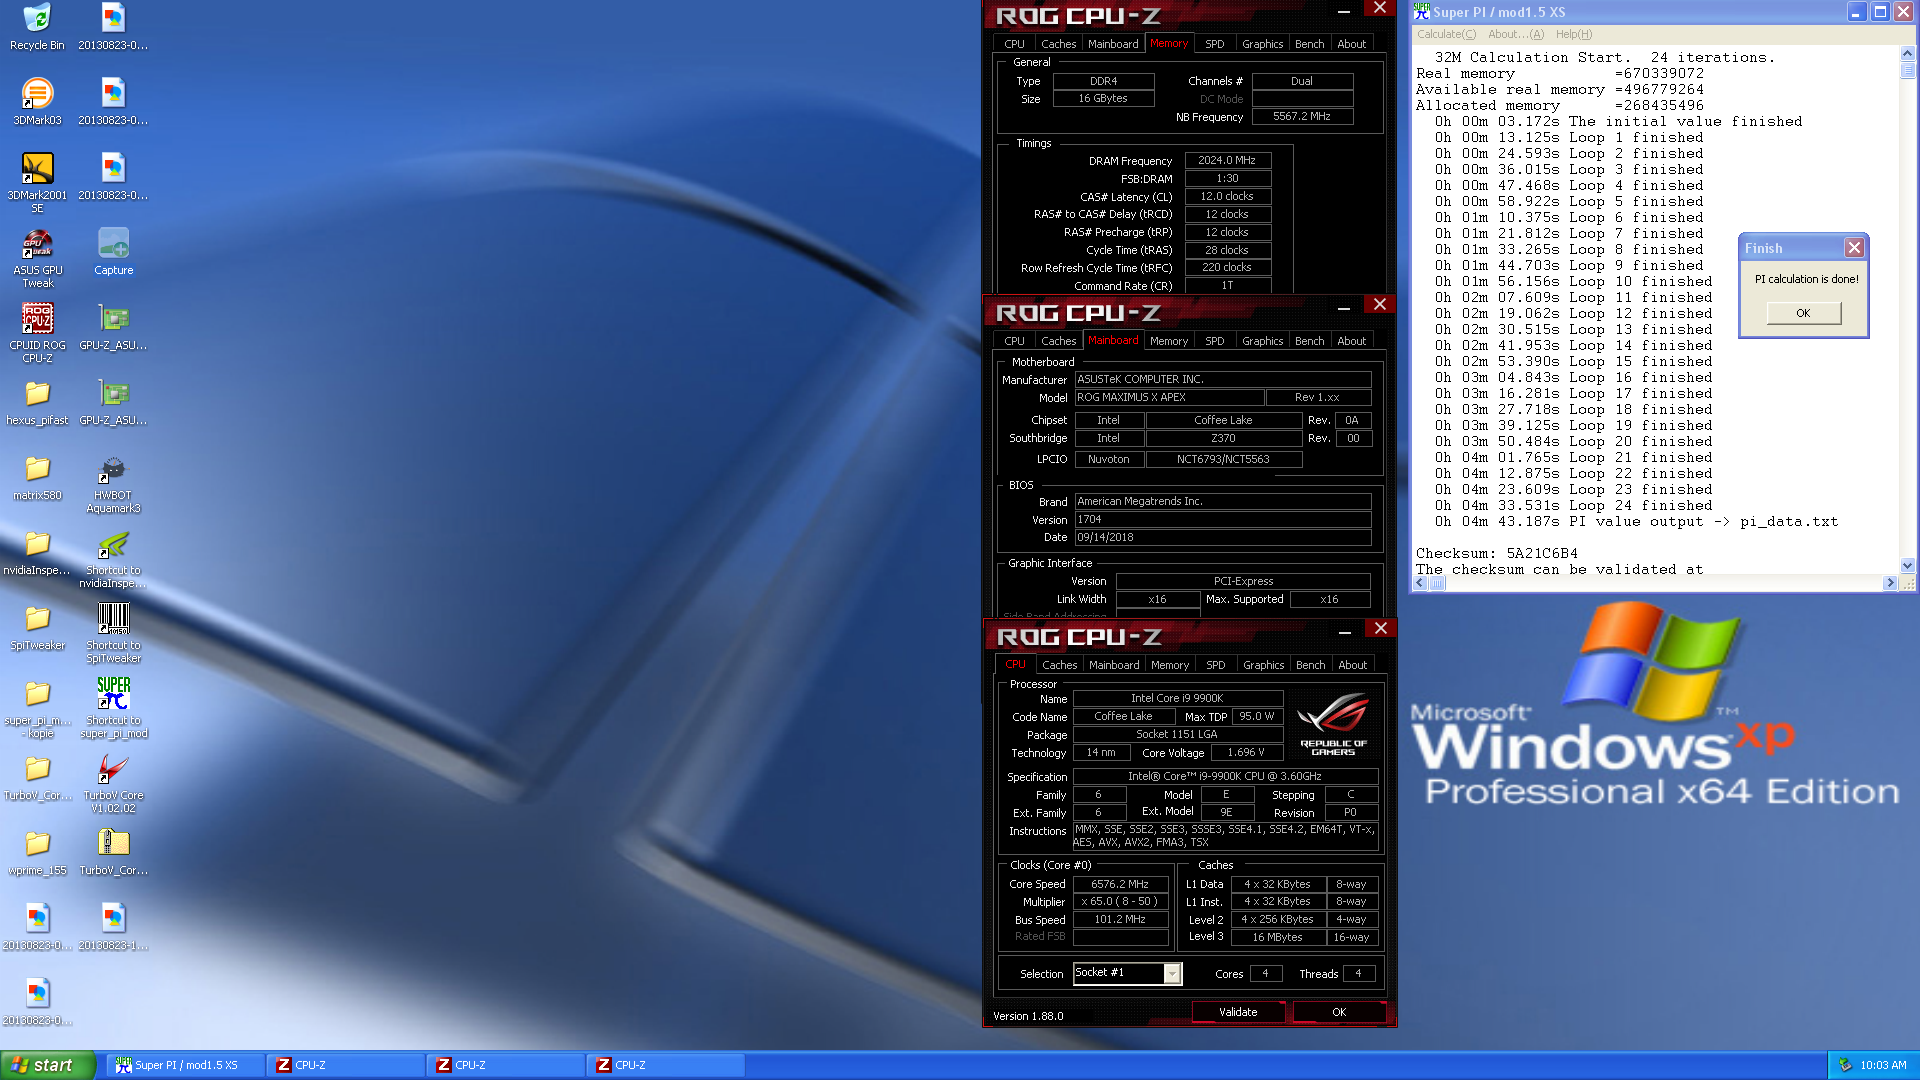
Task: Minimize the bottom CPU-Z window
Action: point(1345,630)
